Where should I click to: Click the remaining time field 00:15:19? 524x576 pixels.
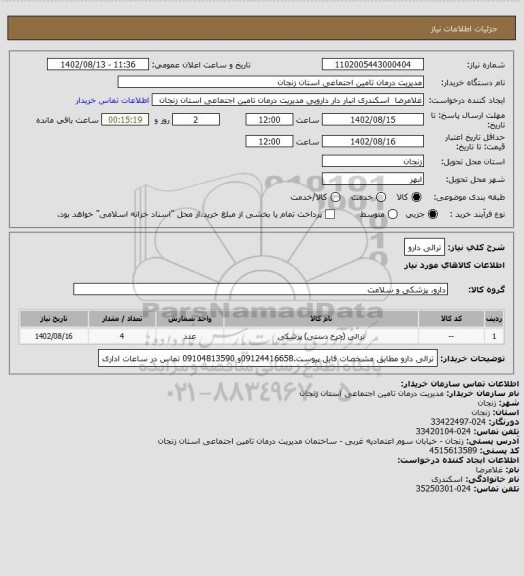point(125,120)
